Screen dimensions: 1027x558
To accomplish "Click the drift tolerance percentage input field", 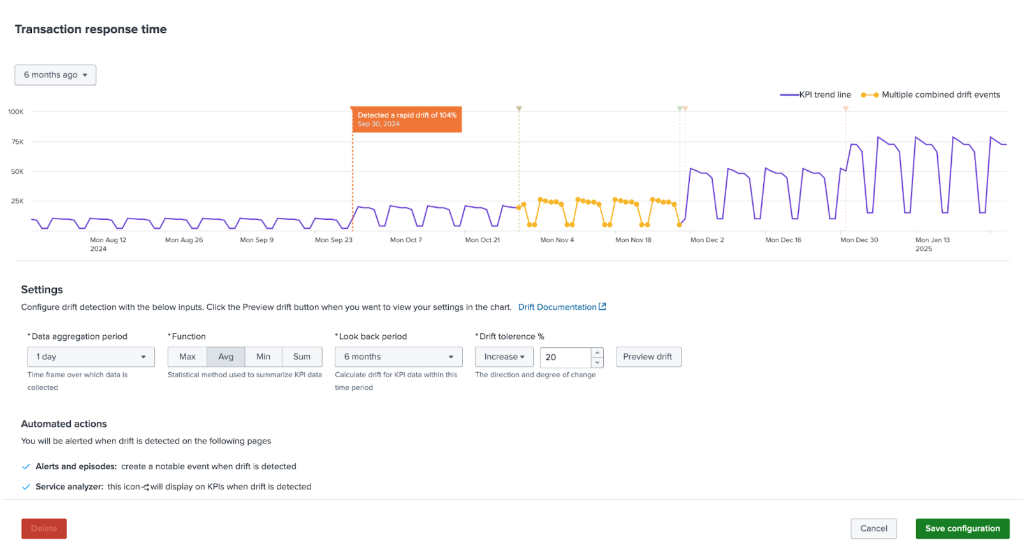I will tap(565, 357).
